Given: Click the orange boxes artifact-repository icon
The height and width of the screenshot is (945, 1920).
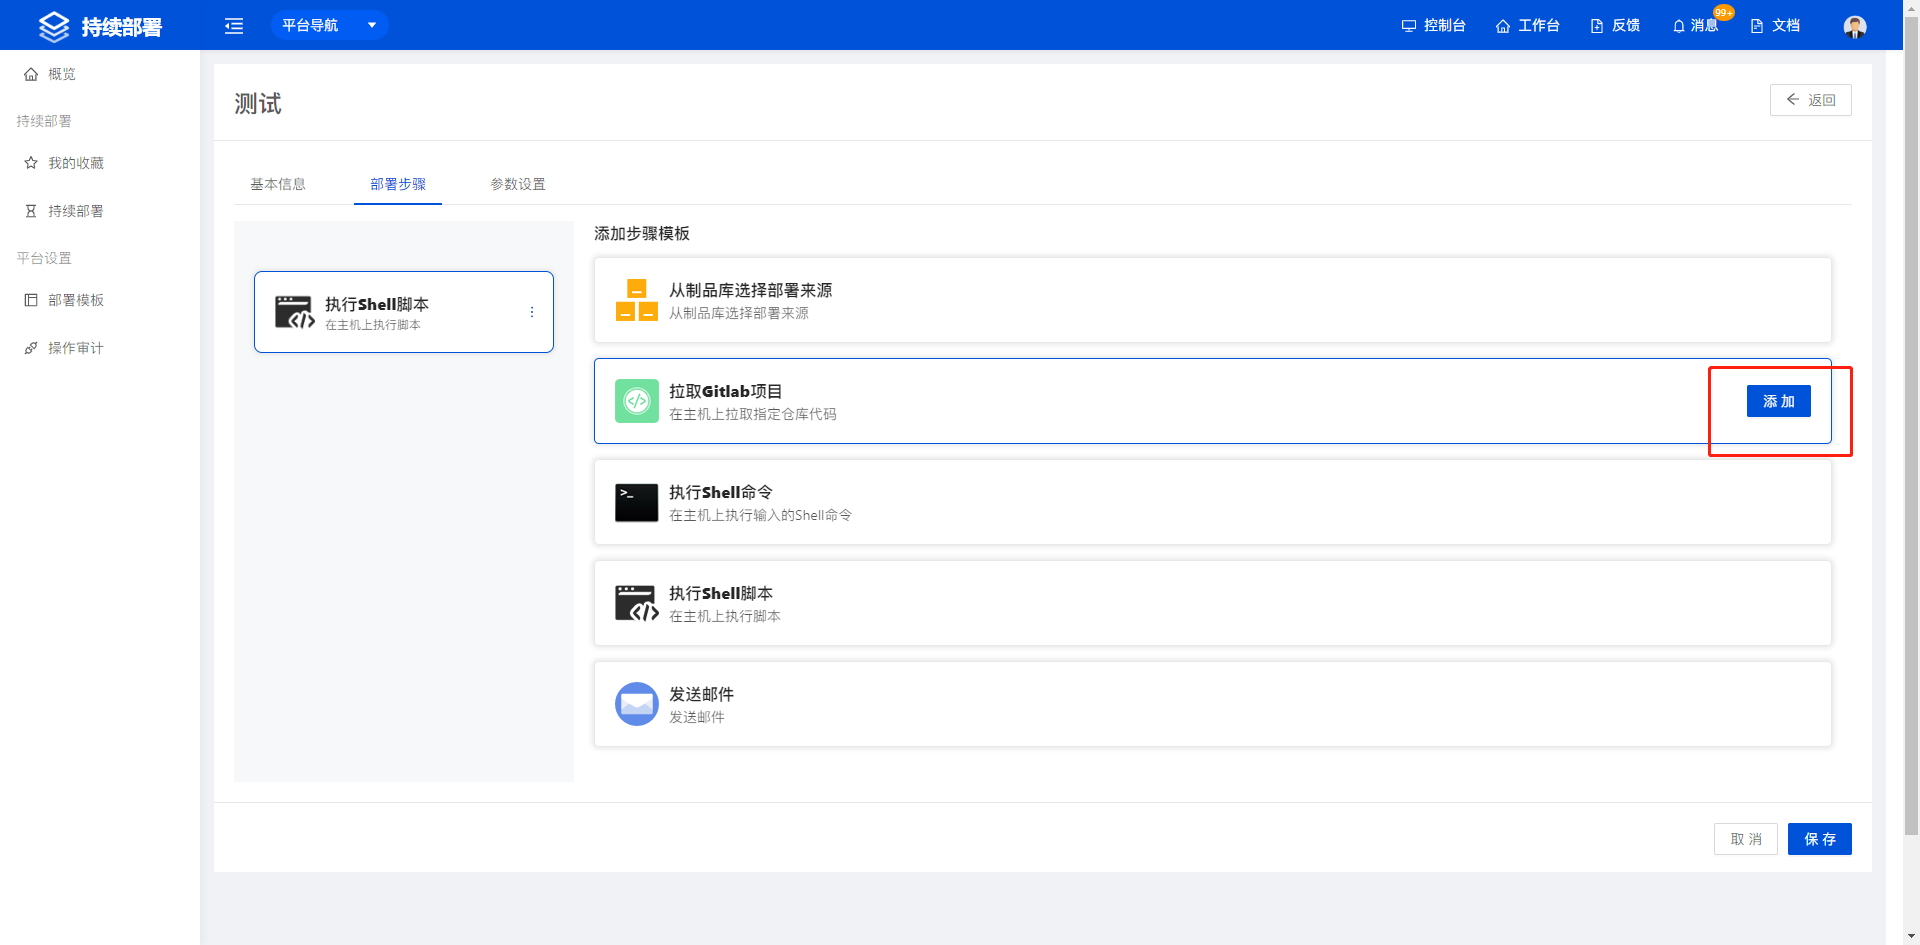Looking at the screenshot, I should 637,300.
